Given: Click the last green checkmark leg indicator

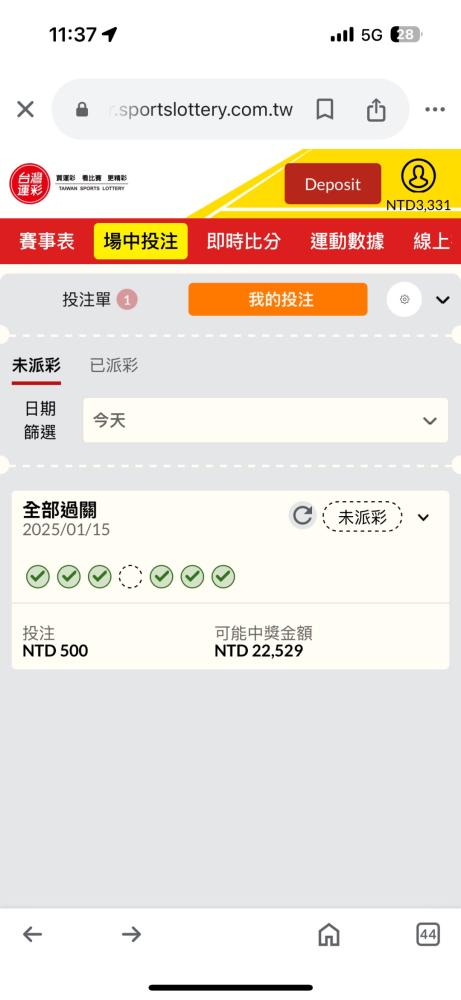Looking at the screenshot, I should click(x=223, y=577).
